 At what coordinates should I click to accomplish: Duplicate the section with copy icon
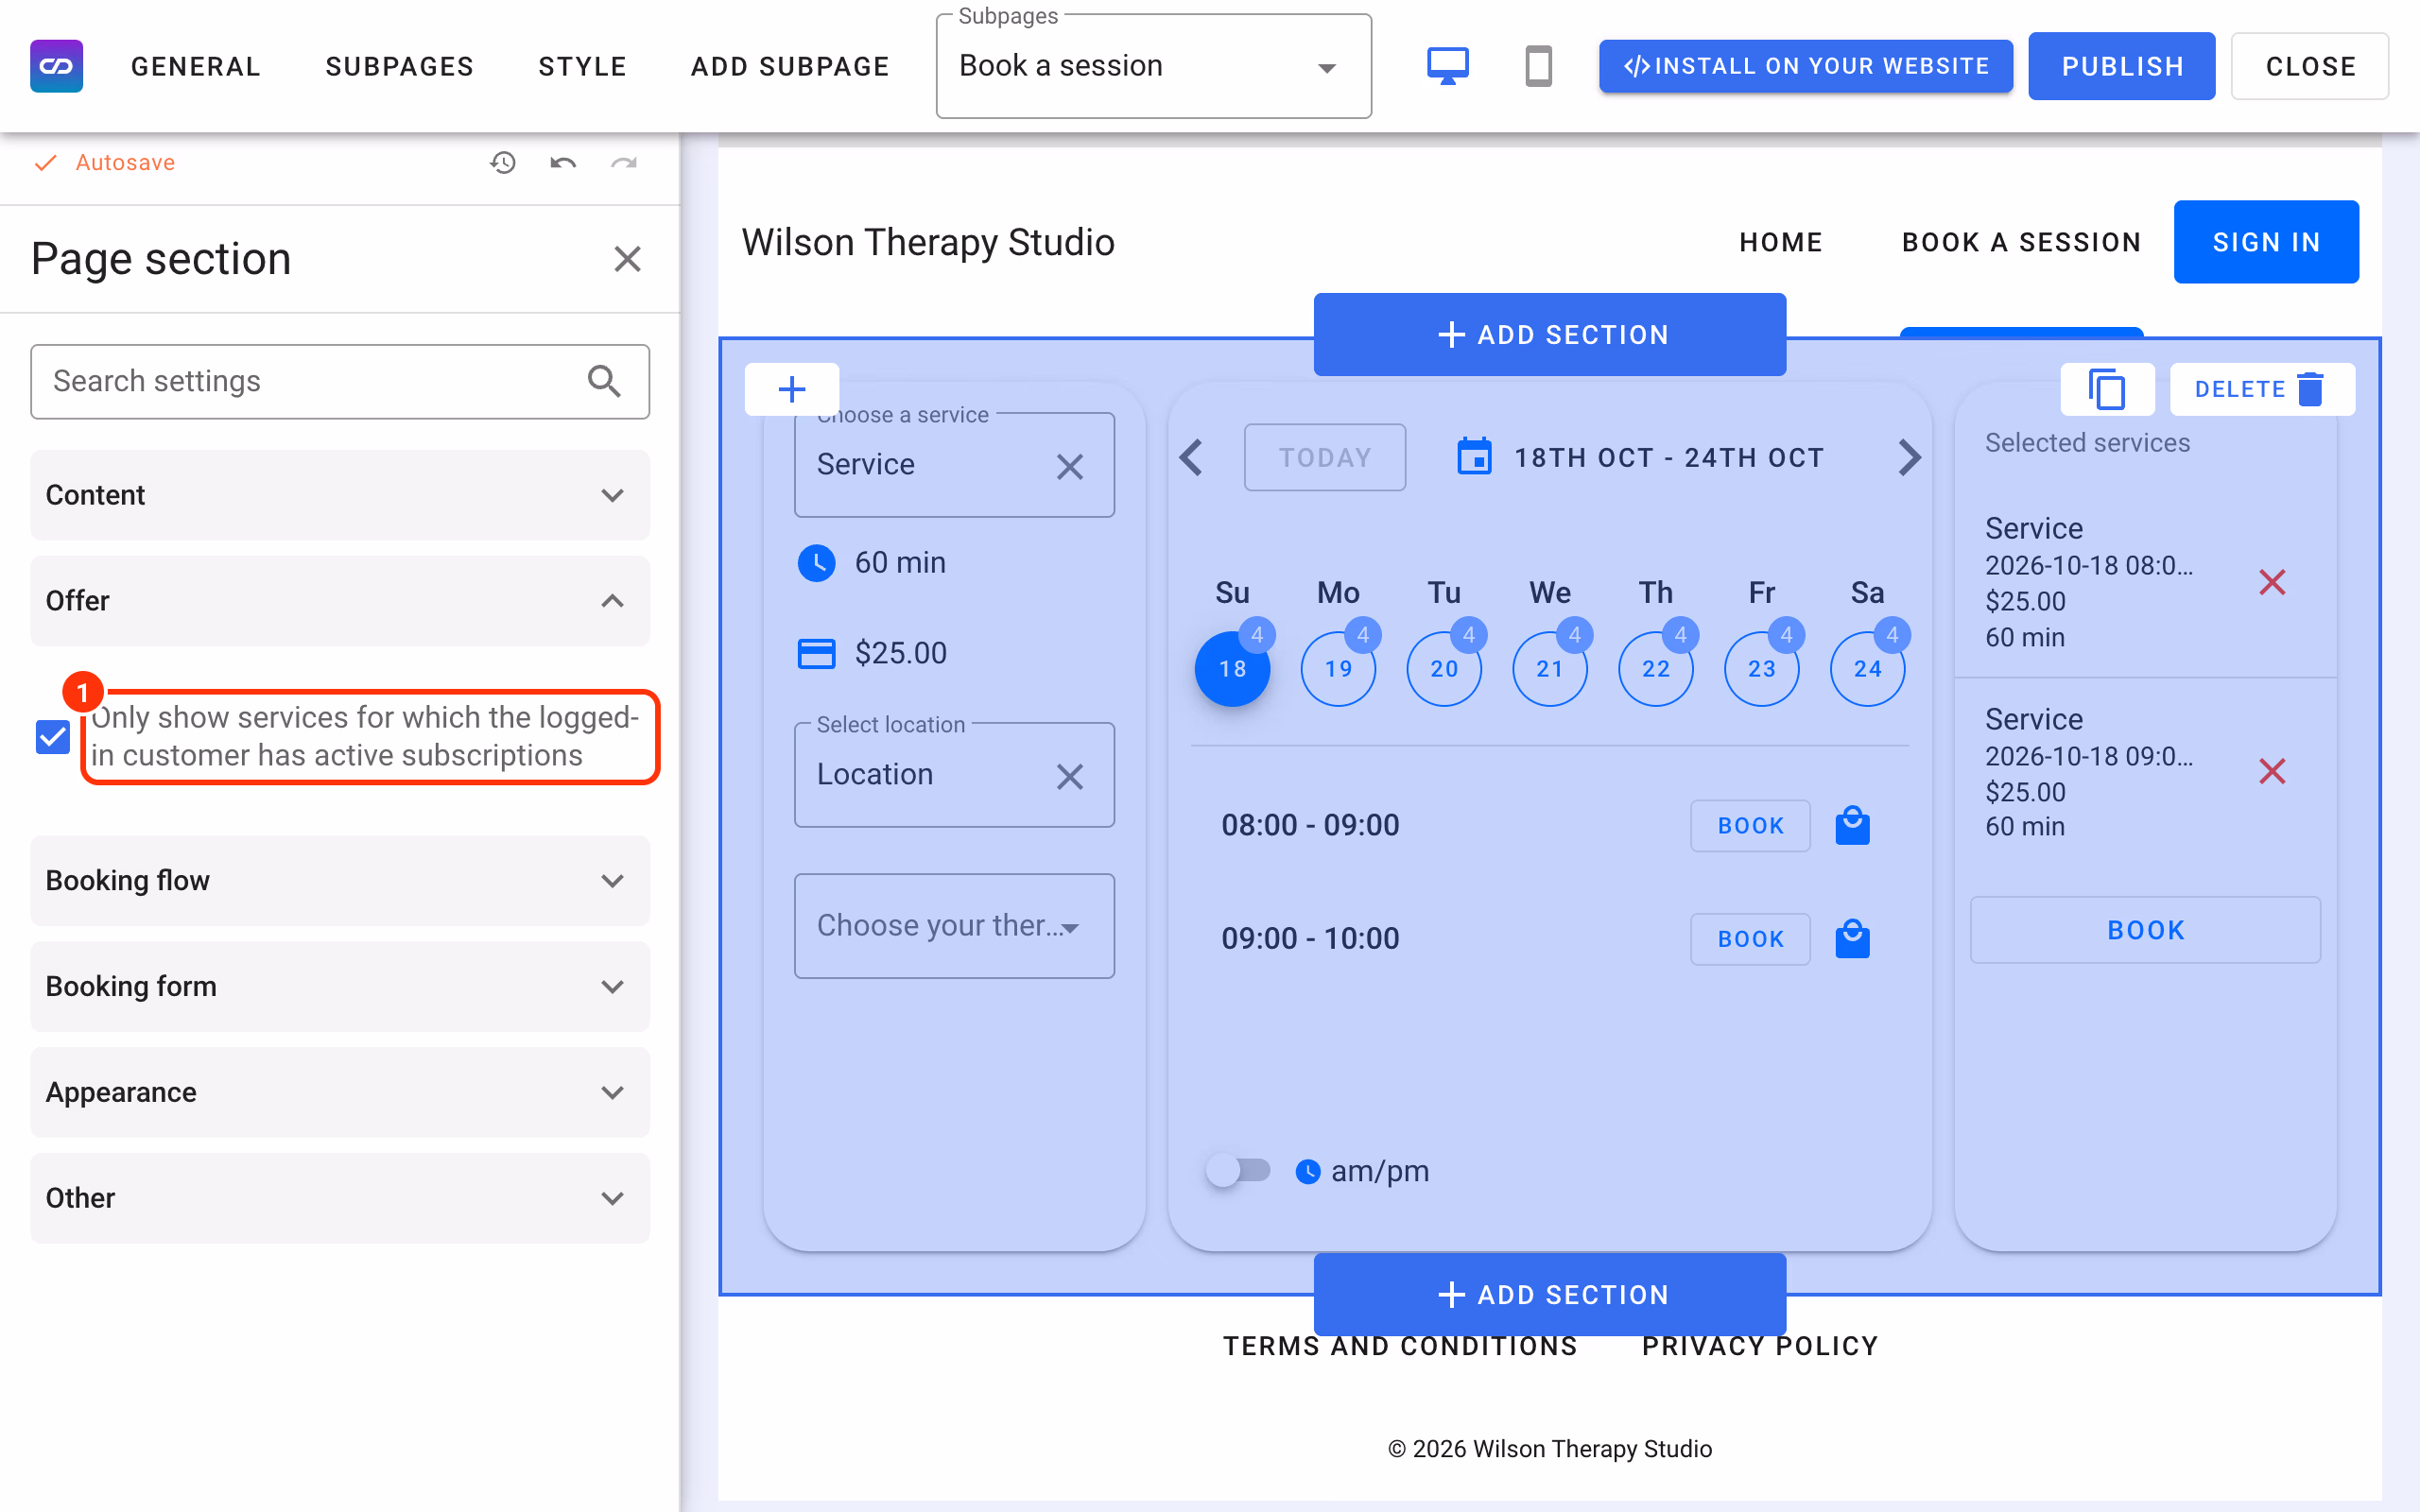2107,389
